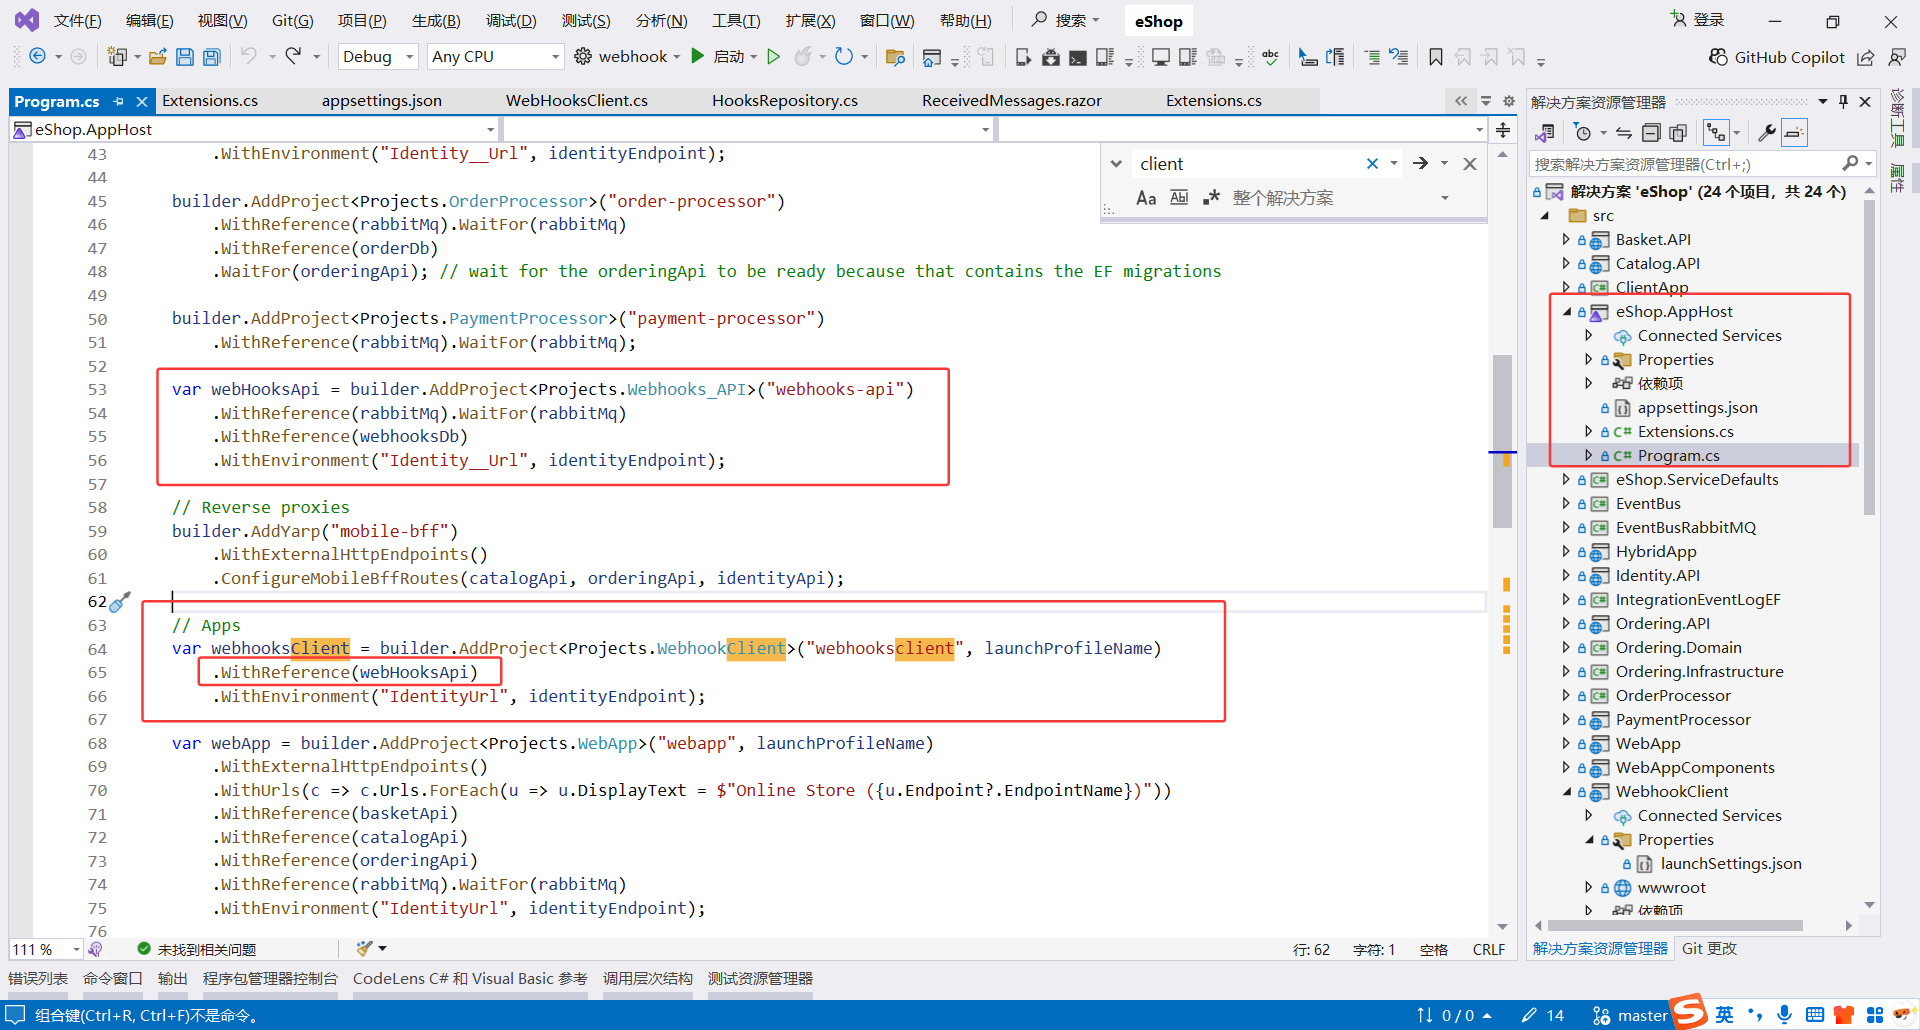Click the spell checker abc icon
Viewport: 1920px width, 1030px height.
pos(1270,57)
